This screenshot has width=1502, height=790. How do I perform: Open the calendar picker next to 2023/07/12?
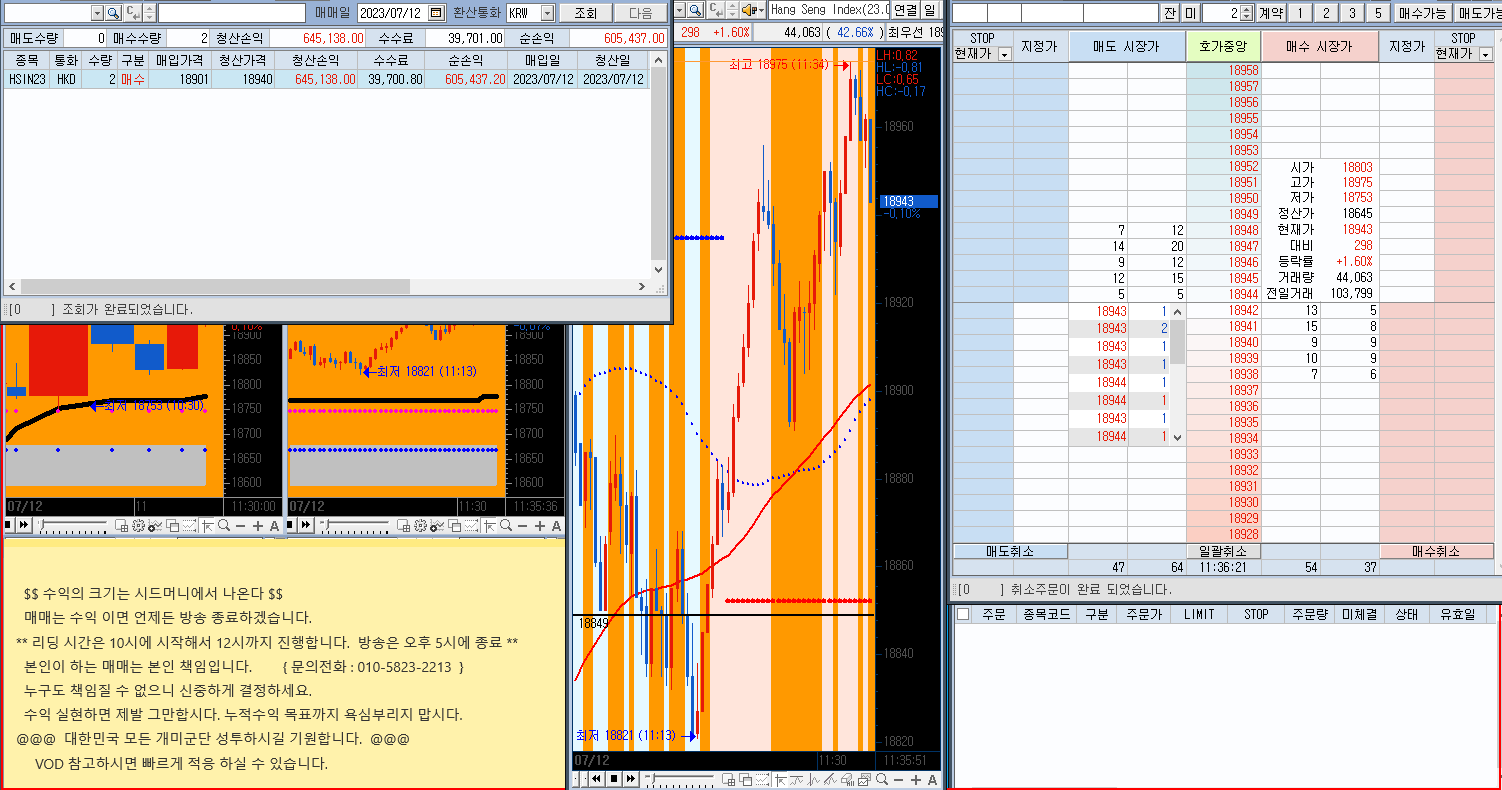tap(435, 13)
